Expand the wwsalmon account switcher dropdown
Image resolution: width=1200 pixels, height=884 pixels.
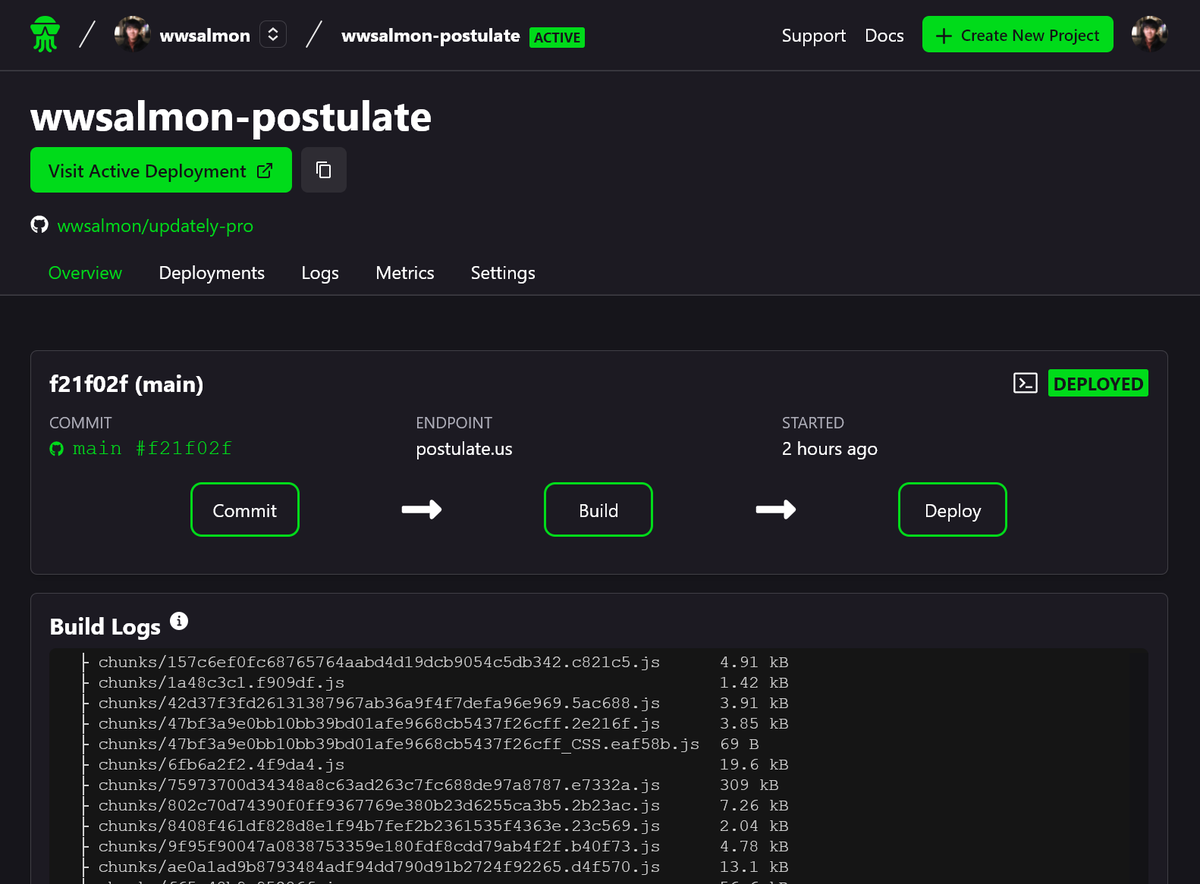(272, 35)
